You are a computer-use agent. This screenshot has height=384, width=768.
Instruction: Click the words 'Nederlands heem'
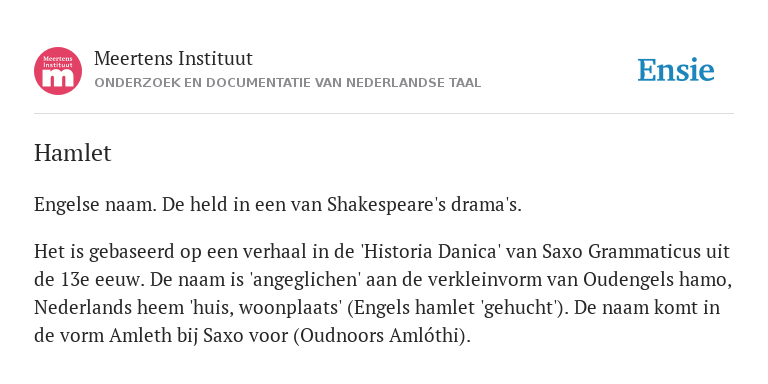[x=109, y=308]
